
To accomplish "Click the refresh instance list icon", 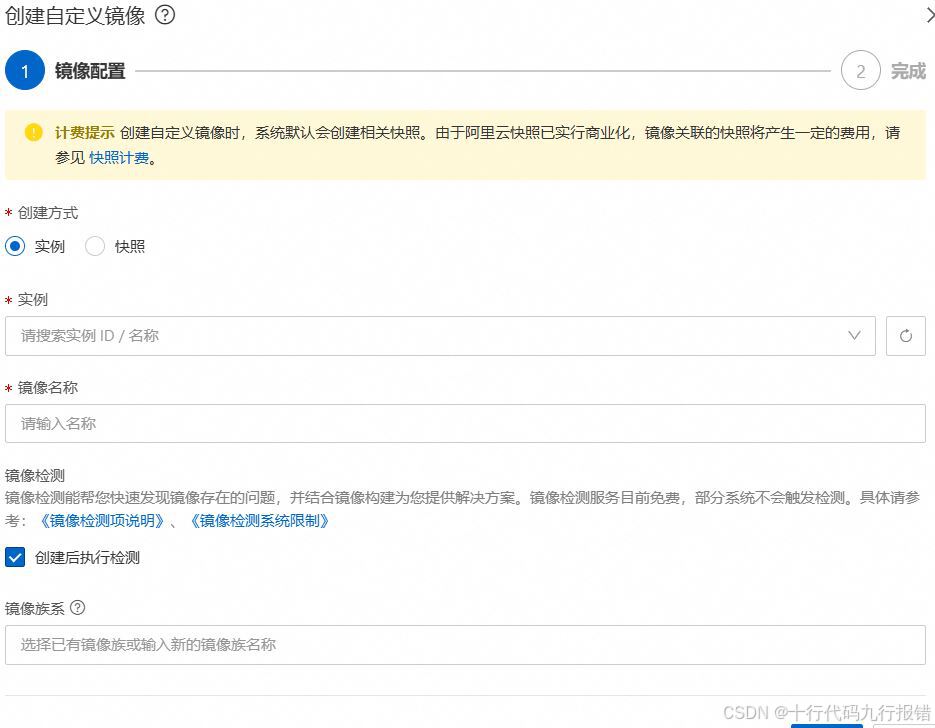I will tap(905, 336).
